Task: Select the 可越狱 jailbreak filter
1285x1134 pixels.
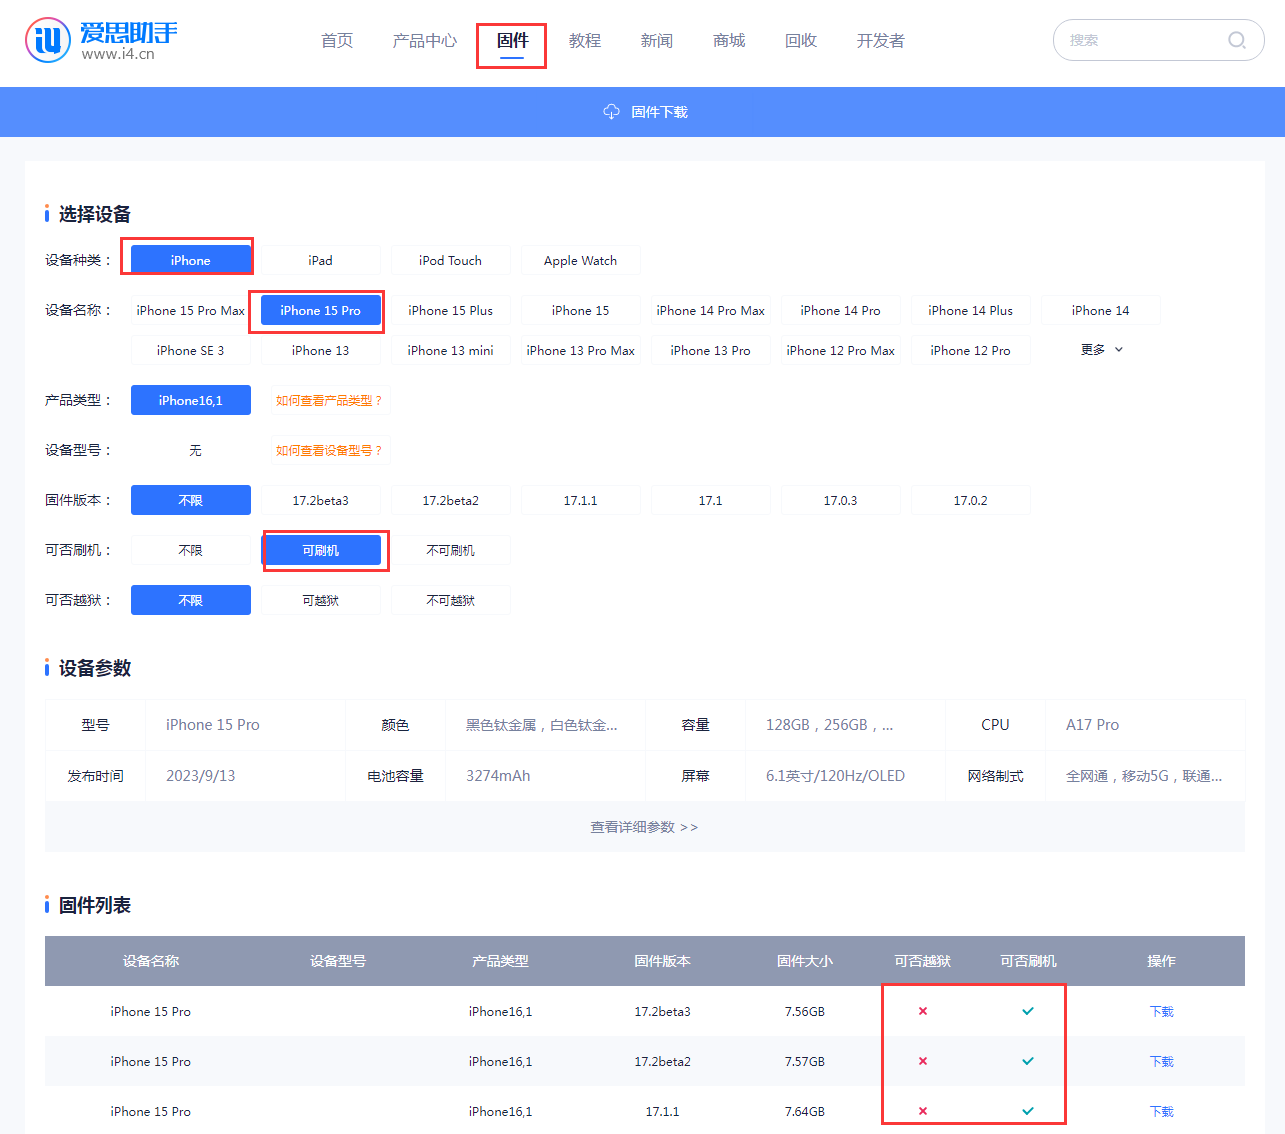Action: pos(320,600)
